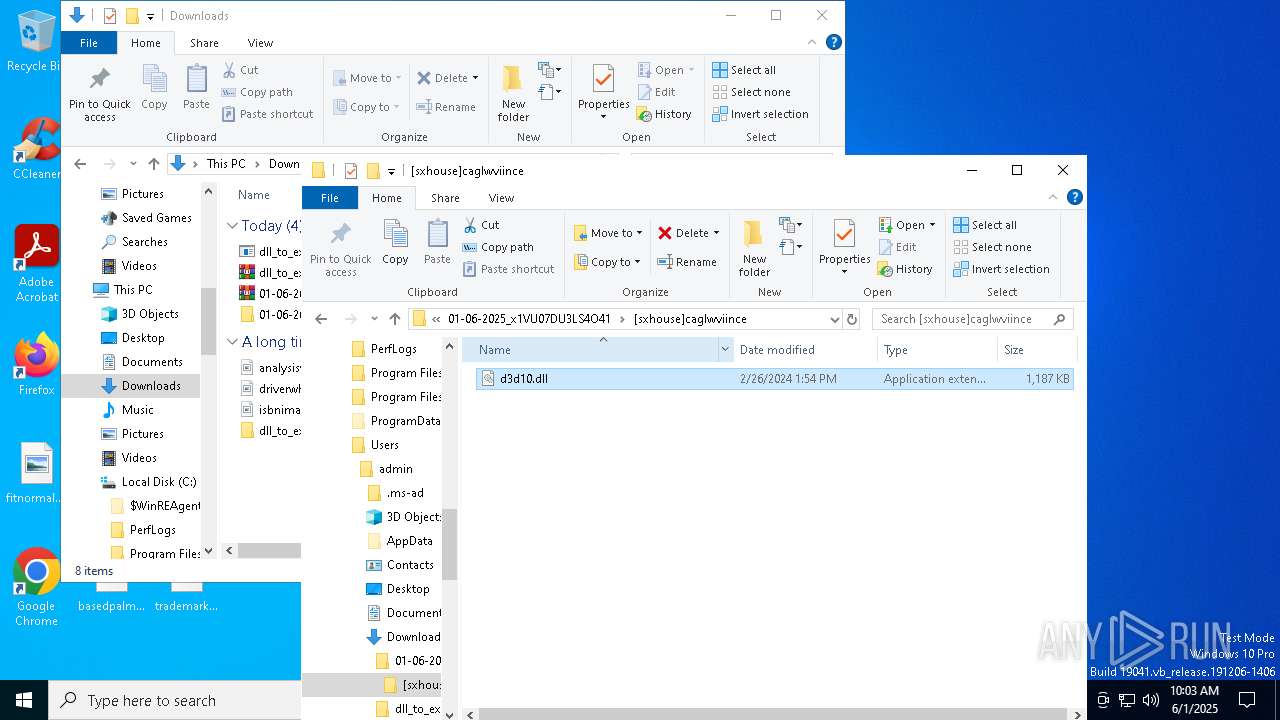Click Paste icon in front window ribbon
This screenshot has width=1280, height=720.
(437, 243)
